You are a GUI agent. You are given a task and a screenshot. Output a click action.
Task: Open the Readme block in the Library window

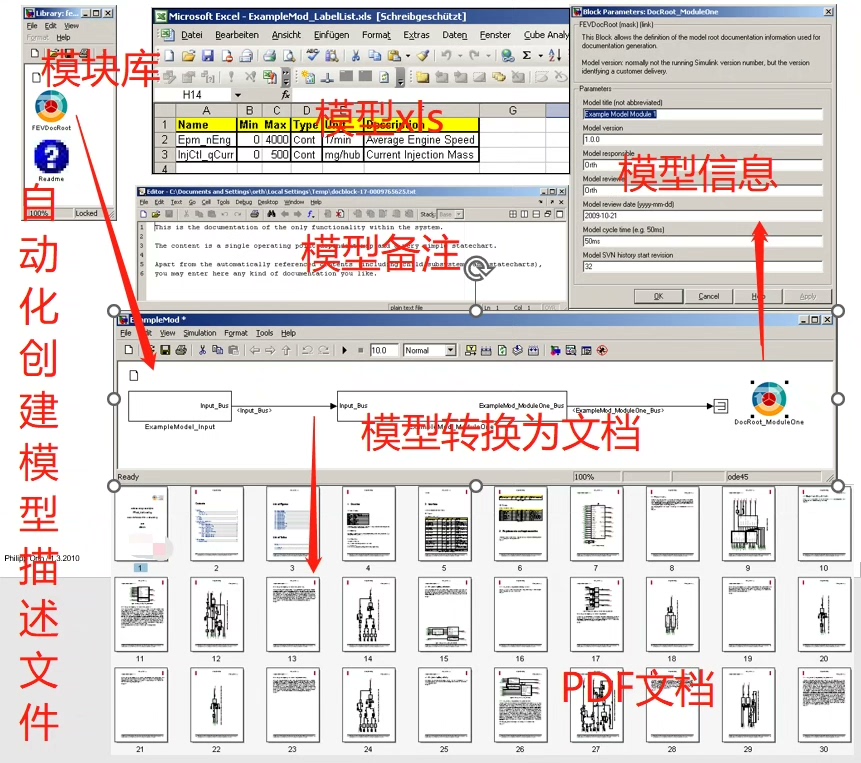pyautogui.click(x=51, y=156)
